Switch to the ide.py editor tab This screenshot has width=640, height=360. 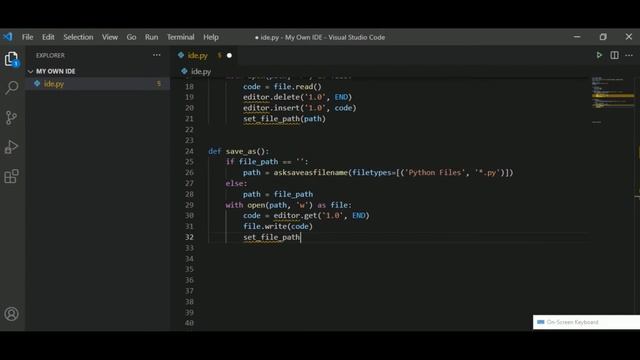click(198, 56)
